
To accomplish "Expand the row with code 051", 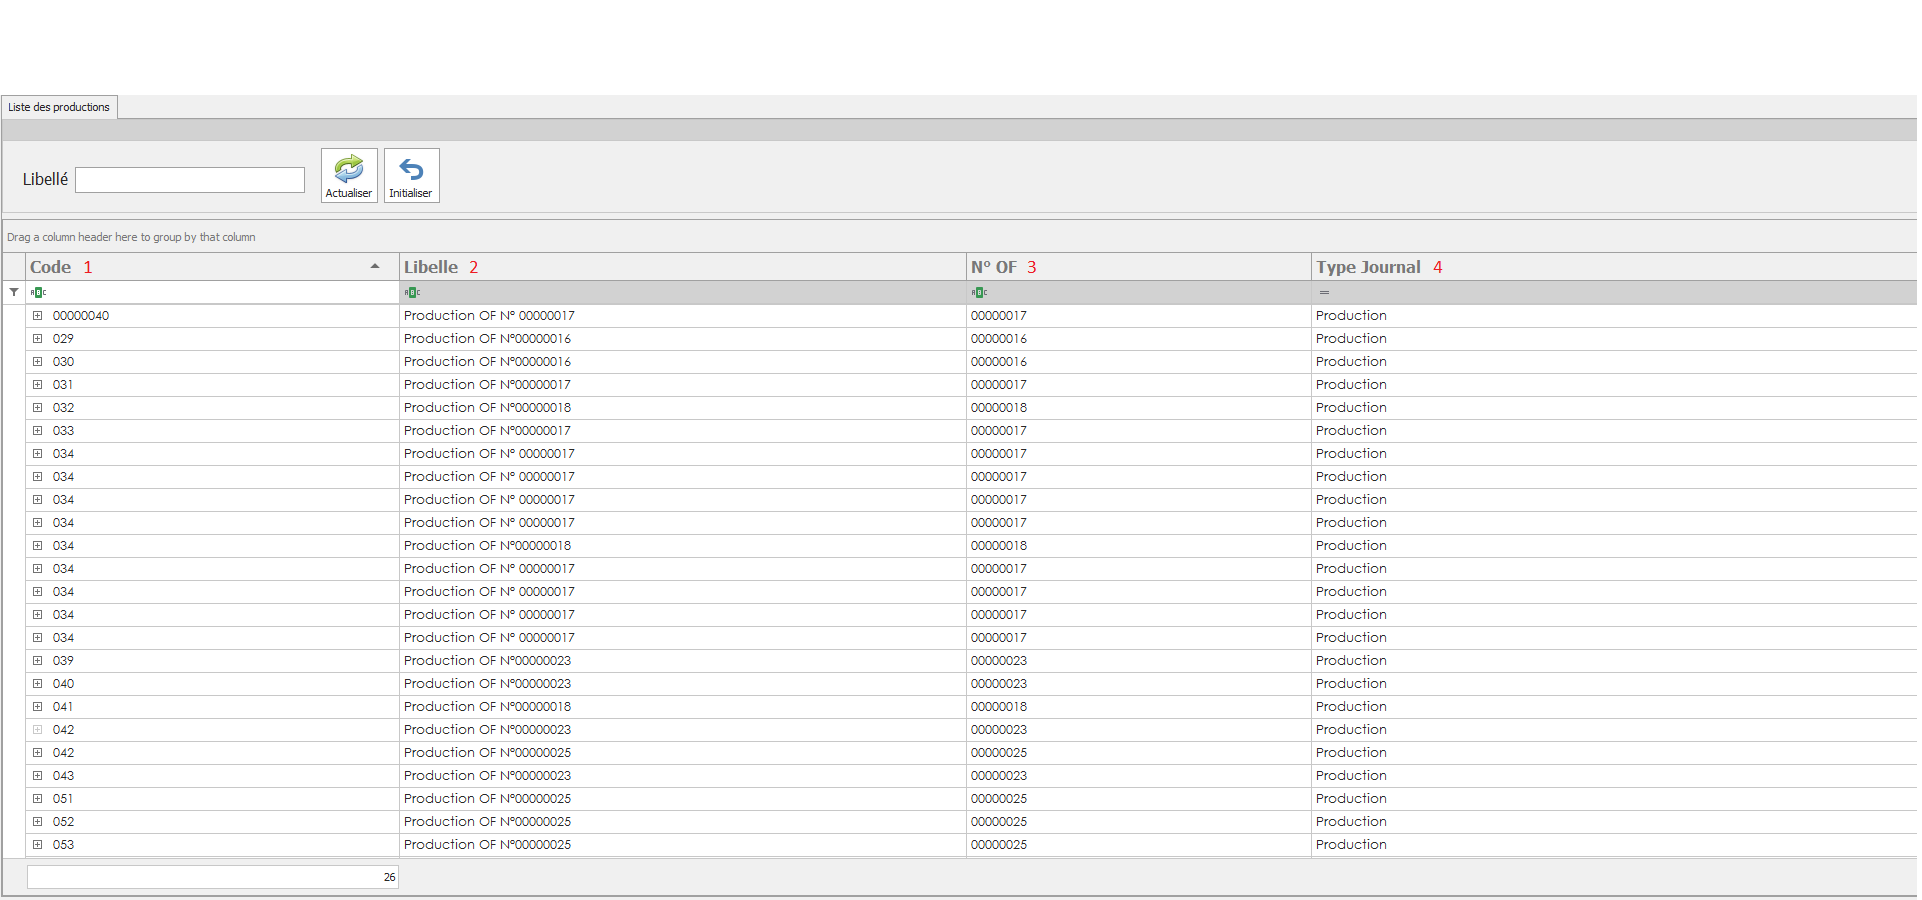I will 38,799.
